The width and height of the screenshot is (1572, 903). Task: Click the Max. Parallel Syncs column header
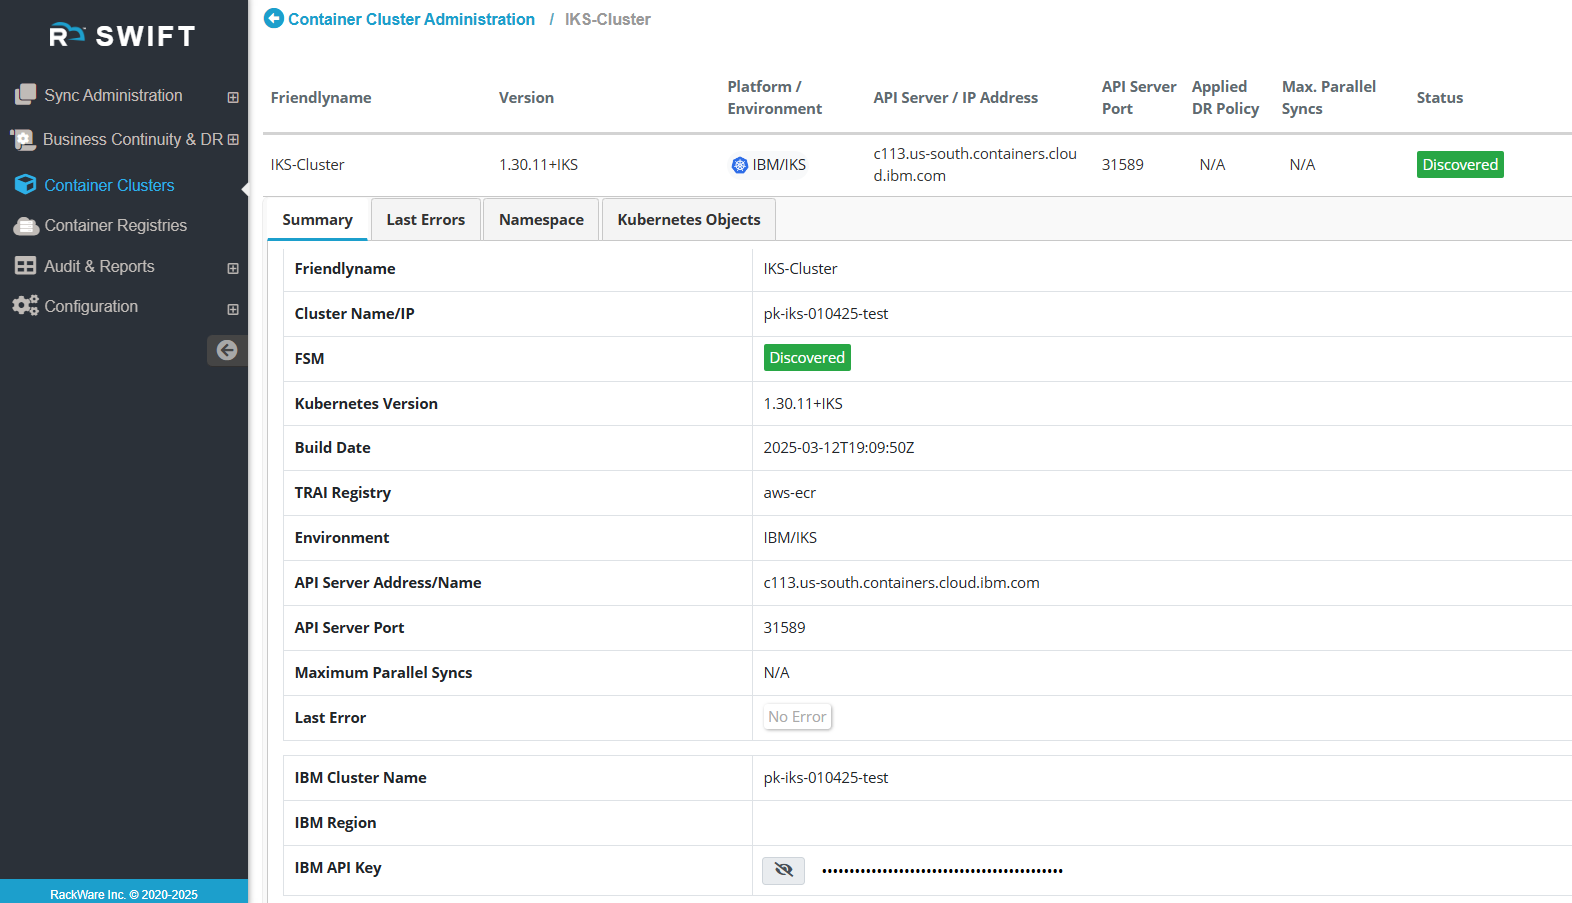click(1329, 97)
